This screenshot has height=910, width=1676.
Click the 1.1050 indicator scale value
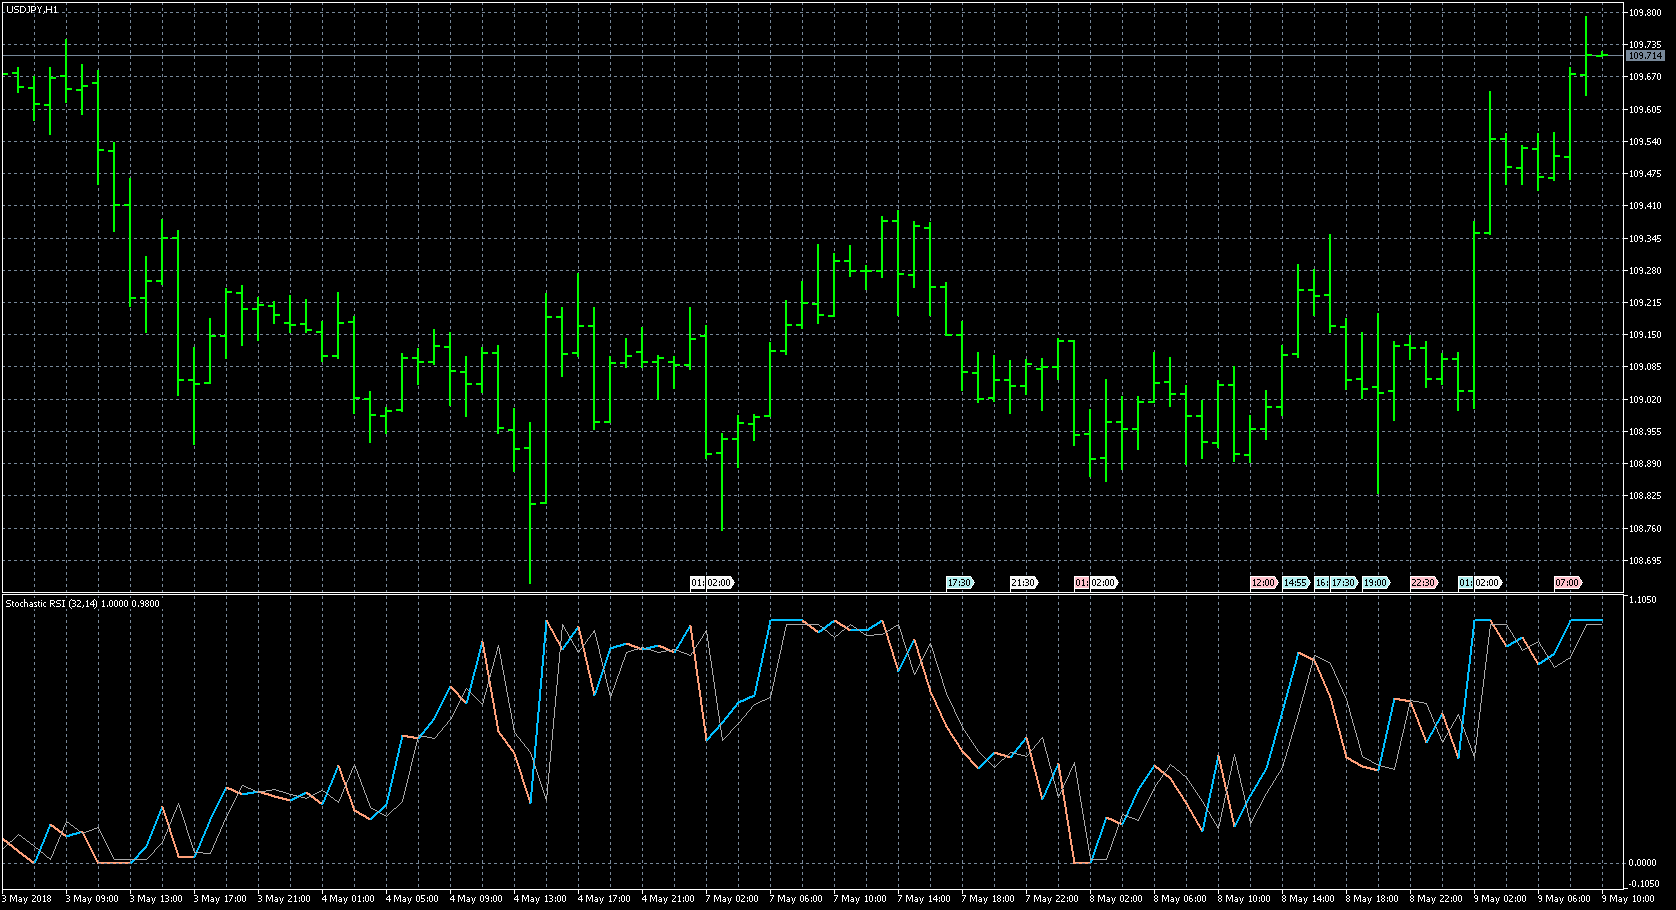(x=1643, y=600)
